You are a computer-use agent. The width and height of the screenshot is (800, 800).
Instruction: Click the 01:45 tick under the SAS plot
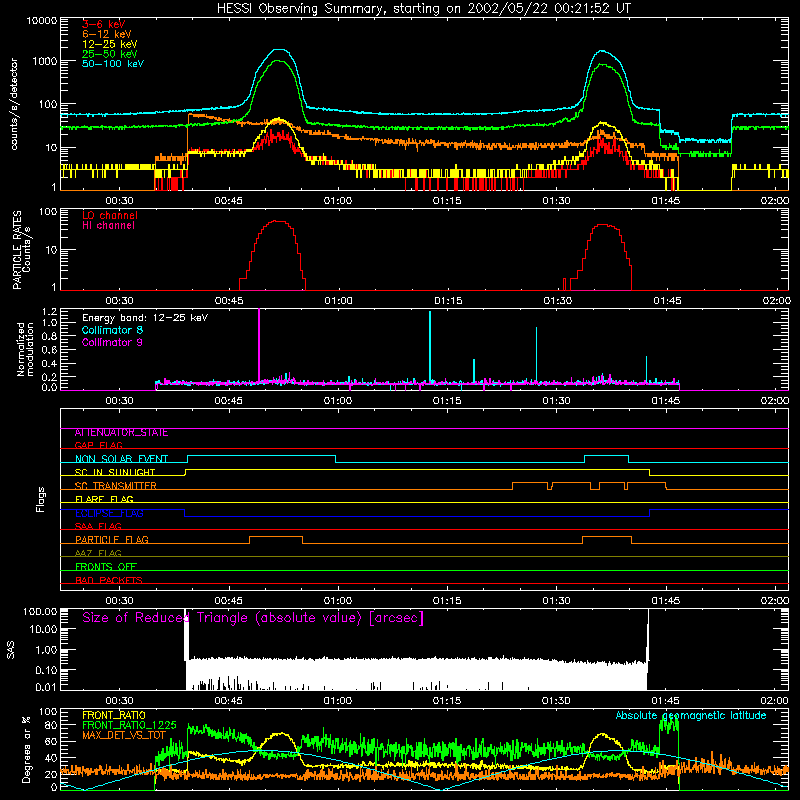coord(665,701)
